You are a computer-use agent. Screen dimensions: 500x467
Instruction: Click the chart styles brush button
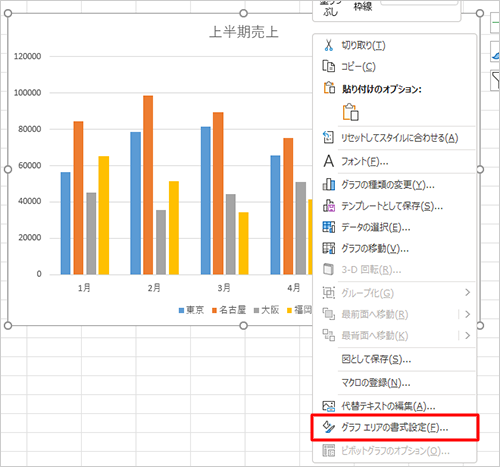pyautogui.click(x=495, y=52)
